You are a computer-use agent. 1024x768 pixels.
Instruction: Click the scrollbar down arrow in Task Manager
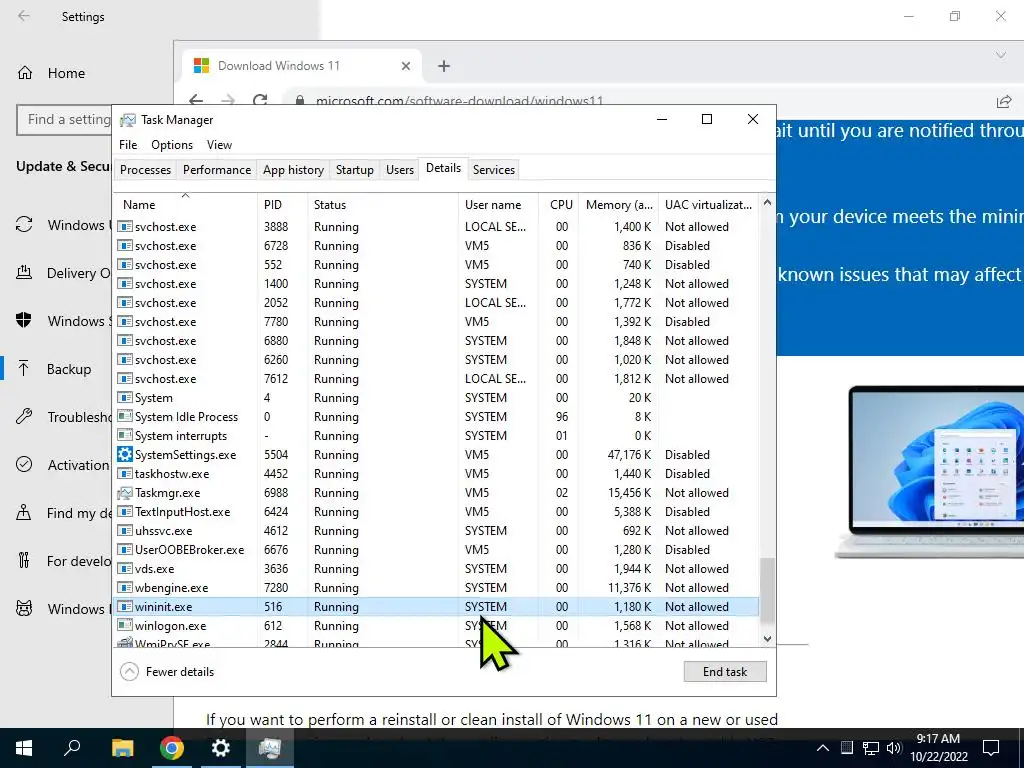tap(767, 639)
